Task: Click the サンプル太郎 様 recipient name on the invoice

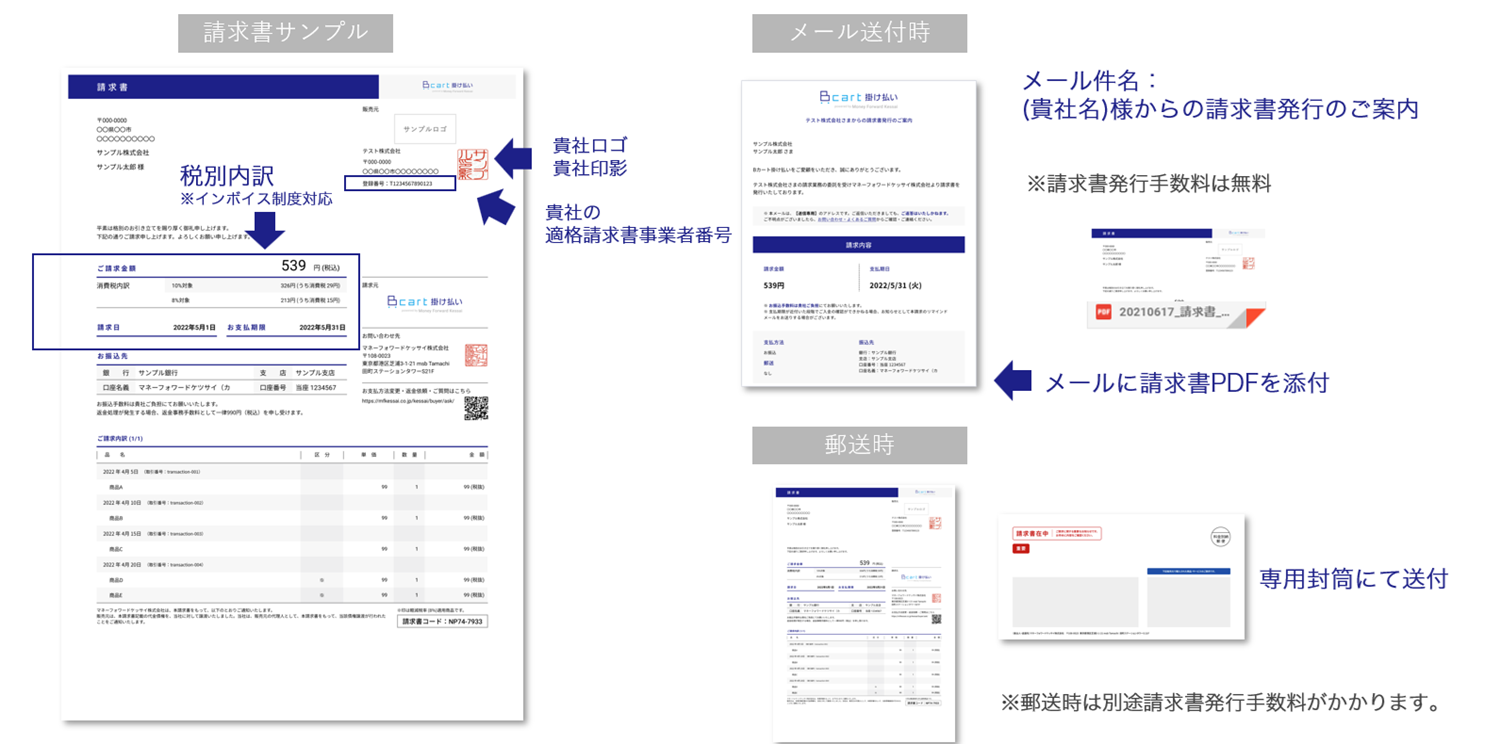Action: [120, 166]
